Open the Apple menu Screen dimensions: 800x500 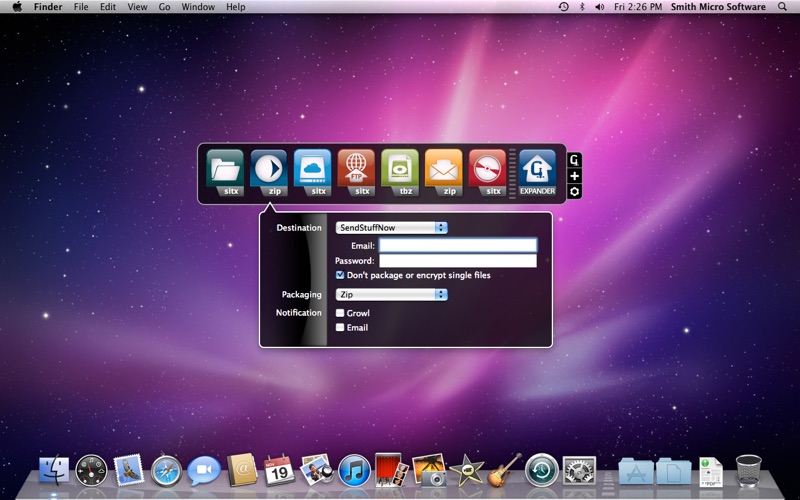pyautogui.click(x=17, y=7)
